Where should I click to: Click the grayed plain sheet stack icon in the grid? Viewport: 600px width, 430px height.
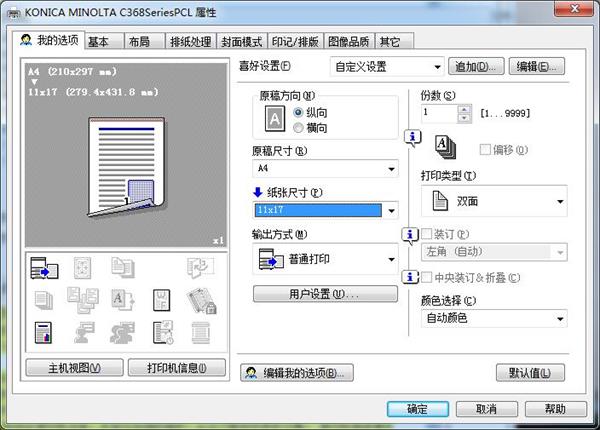coord(44,300)
